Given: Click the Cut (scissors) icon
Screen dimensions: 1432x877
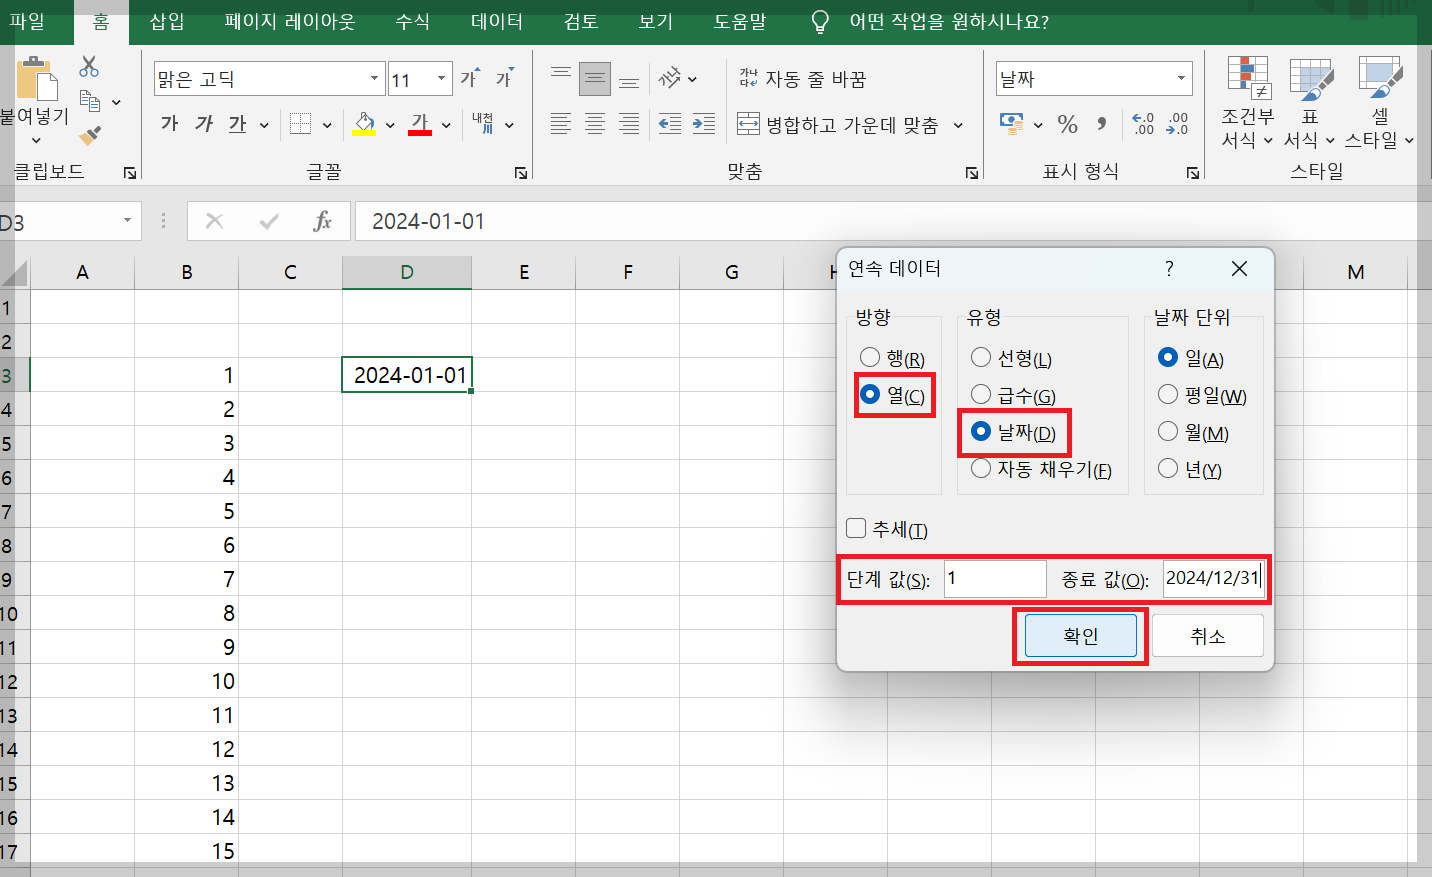Looking at the screenshot, I should 88,64.
